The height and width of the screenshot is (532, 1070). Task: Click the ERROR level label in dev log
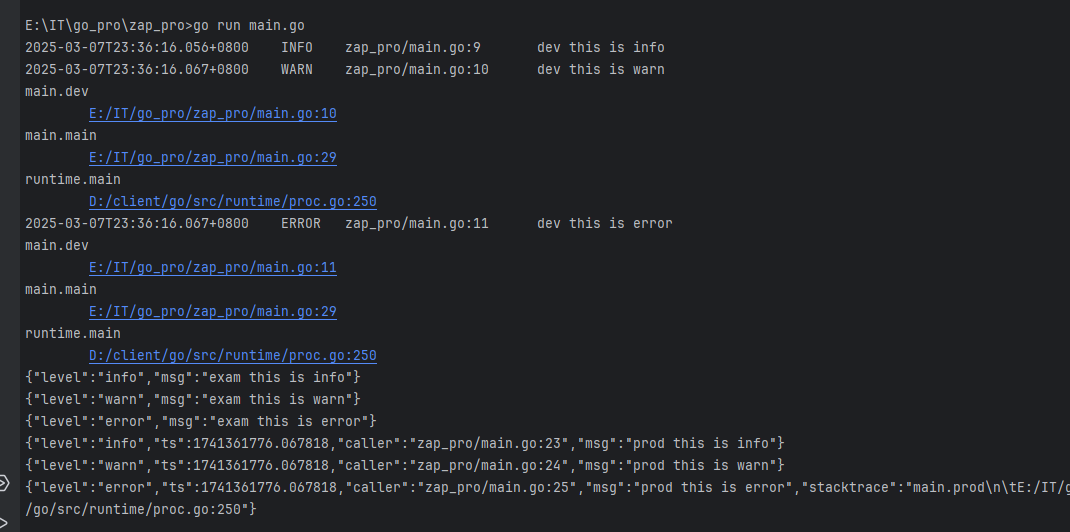coord(301,224)
